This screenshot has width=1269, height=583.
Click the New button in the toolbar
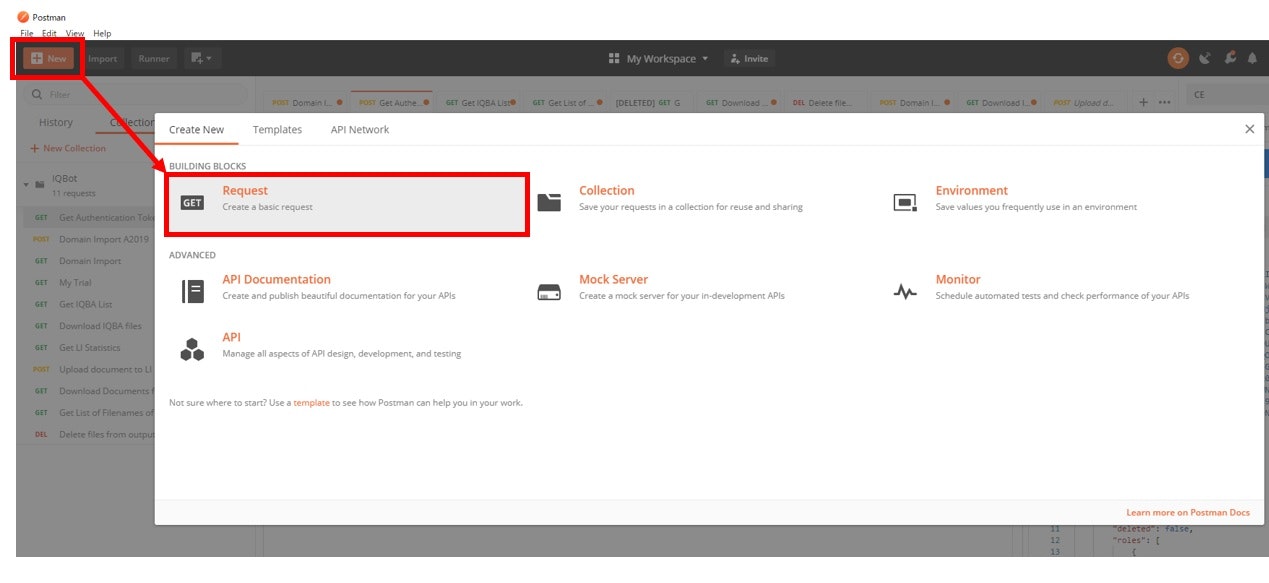pos(48,58)
